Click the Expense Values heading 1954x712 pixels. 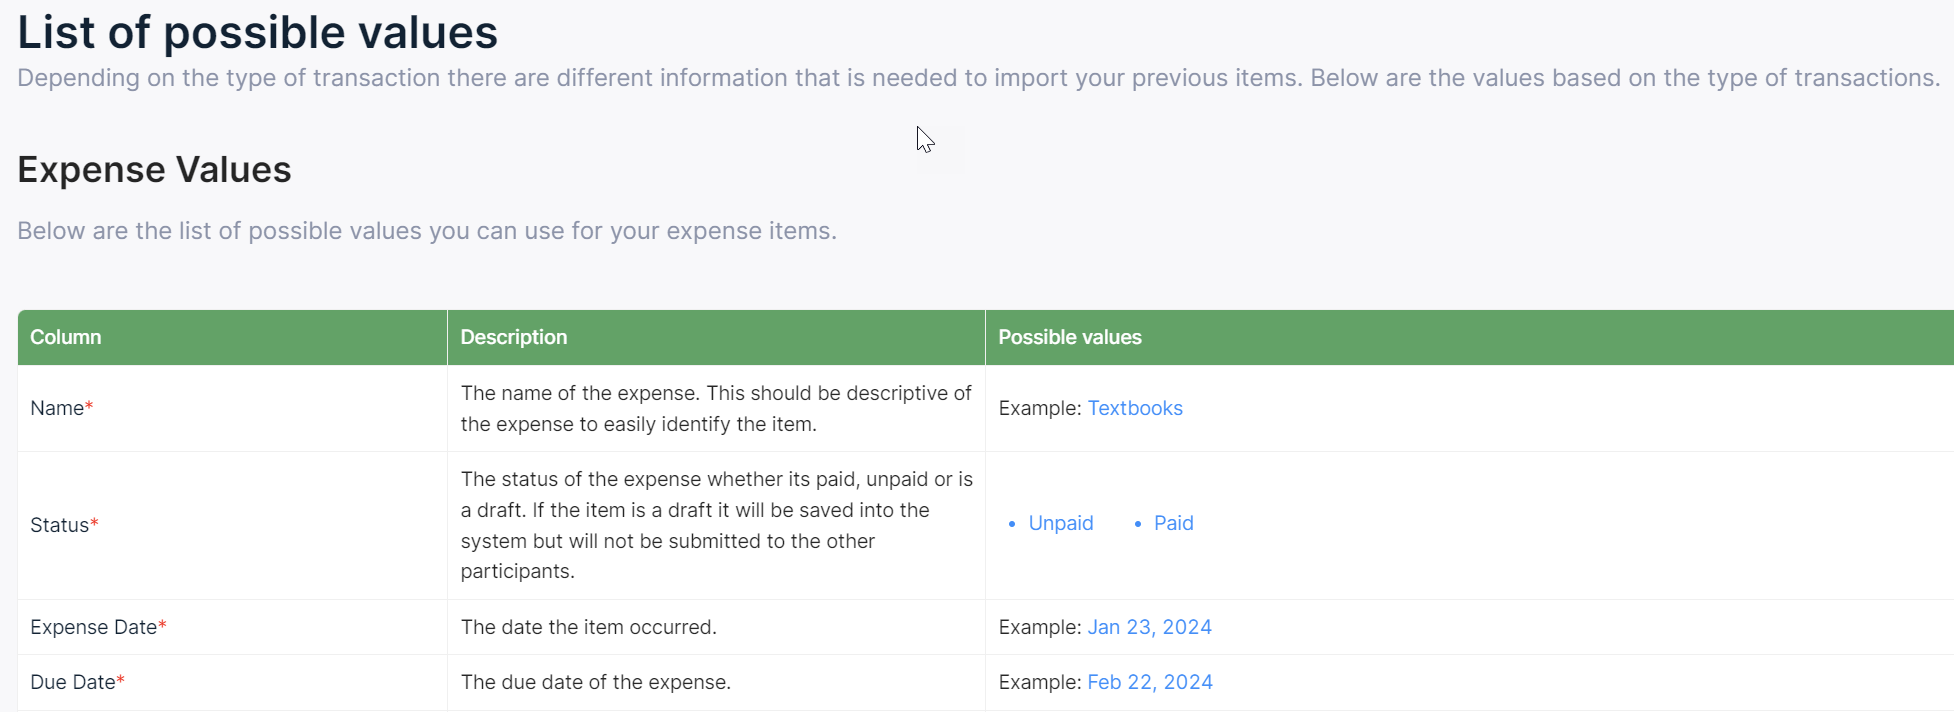tap(154, 170)
